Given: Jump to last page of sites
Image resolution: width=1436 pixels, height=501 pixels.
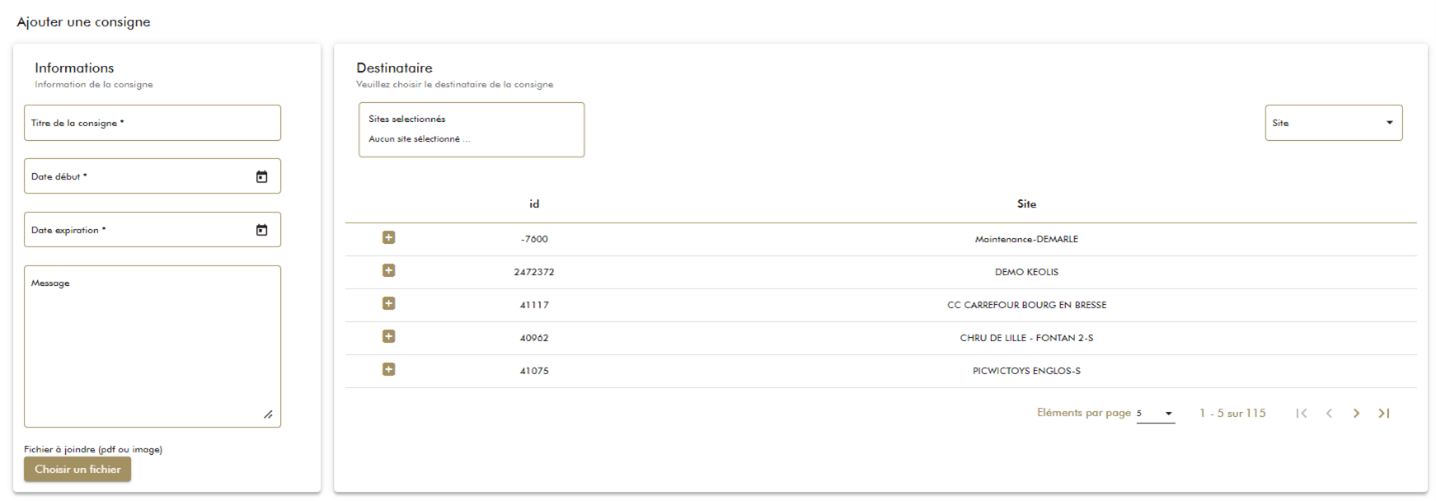Looking at the screenshot, I should 1384,413.
